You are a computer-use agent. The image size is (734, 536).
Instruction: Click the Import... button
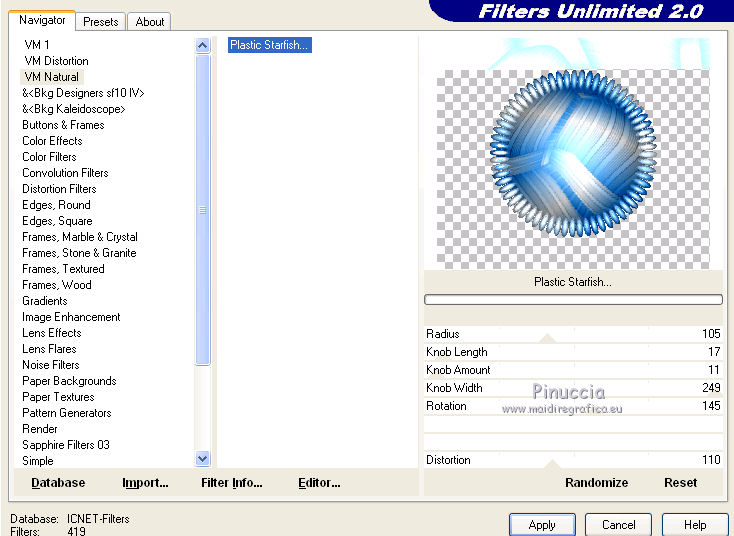[x=145, y=483]
